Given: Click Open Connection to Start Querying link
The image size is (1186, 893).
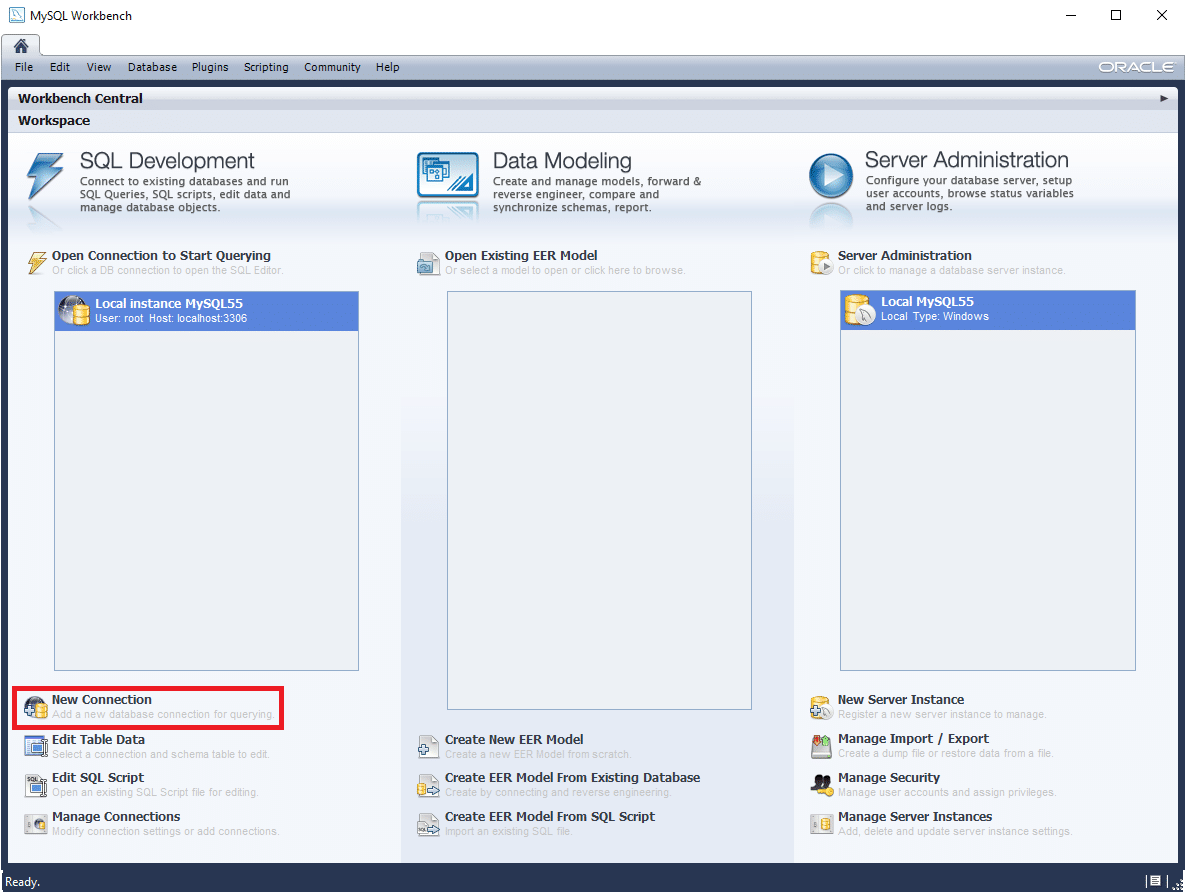Looking at the screenshot, I should tap(161, 256).
